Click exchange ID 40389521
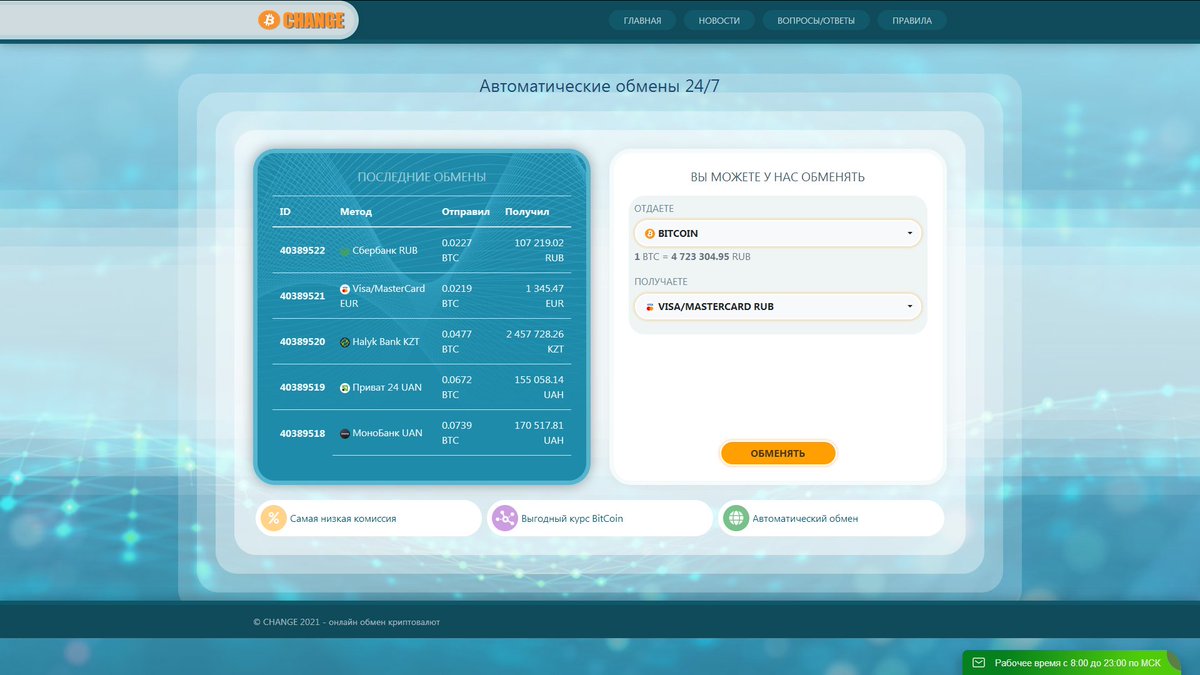Screen dimensions: 1200x675 tap(302, 296)
